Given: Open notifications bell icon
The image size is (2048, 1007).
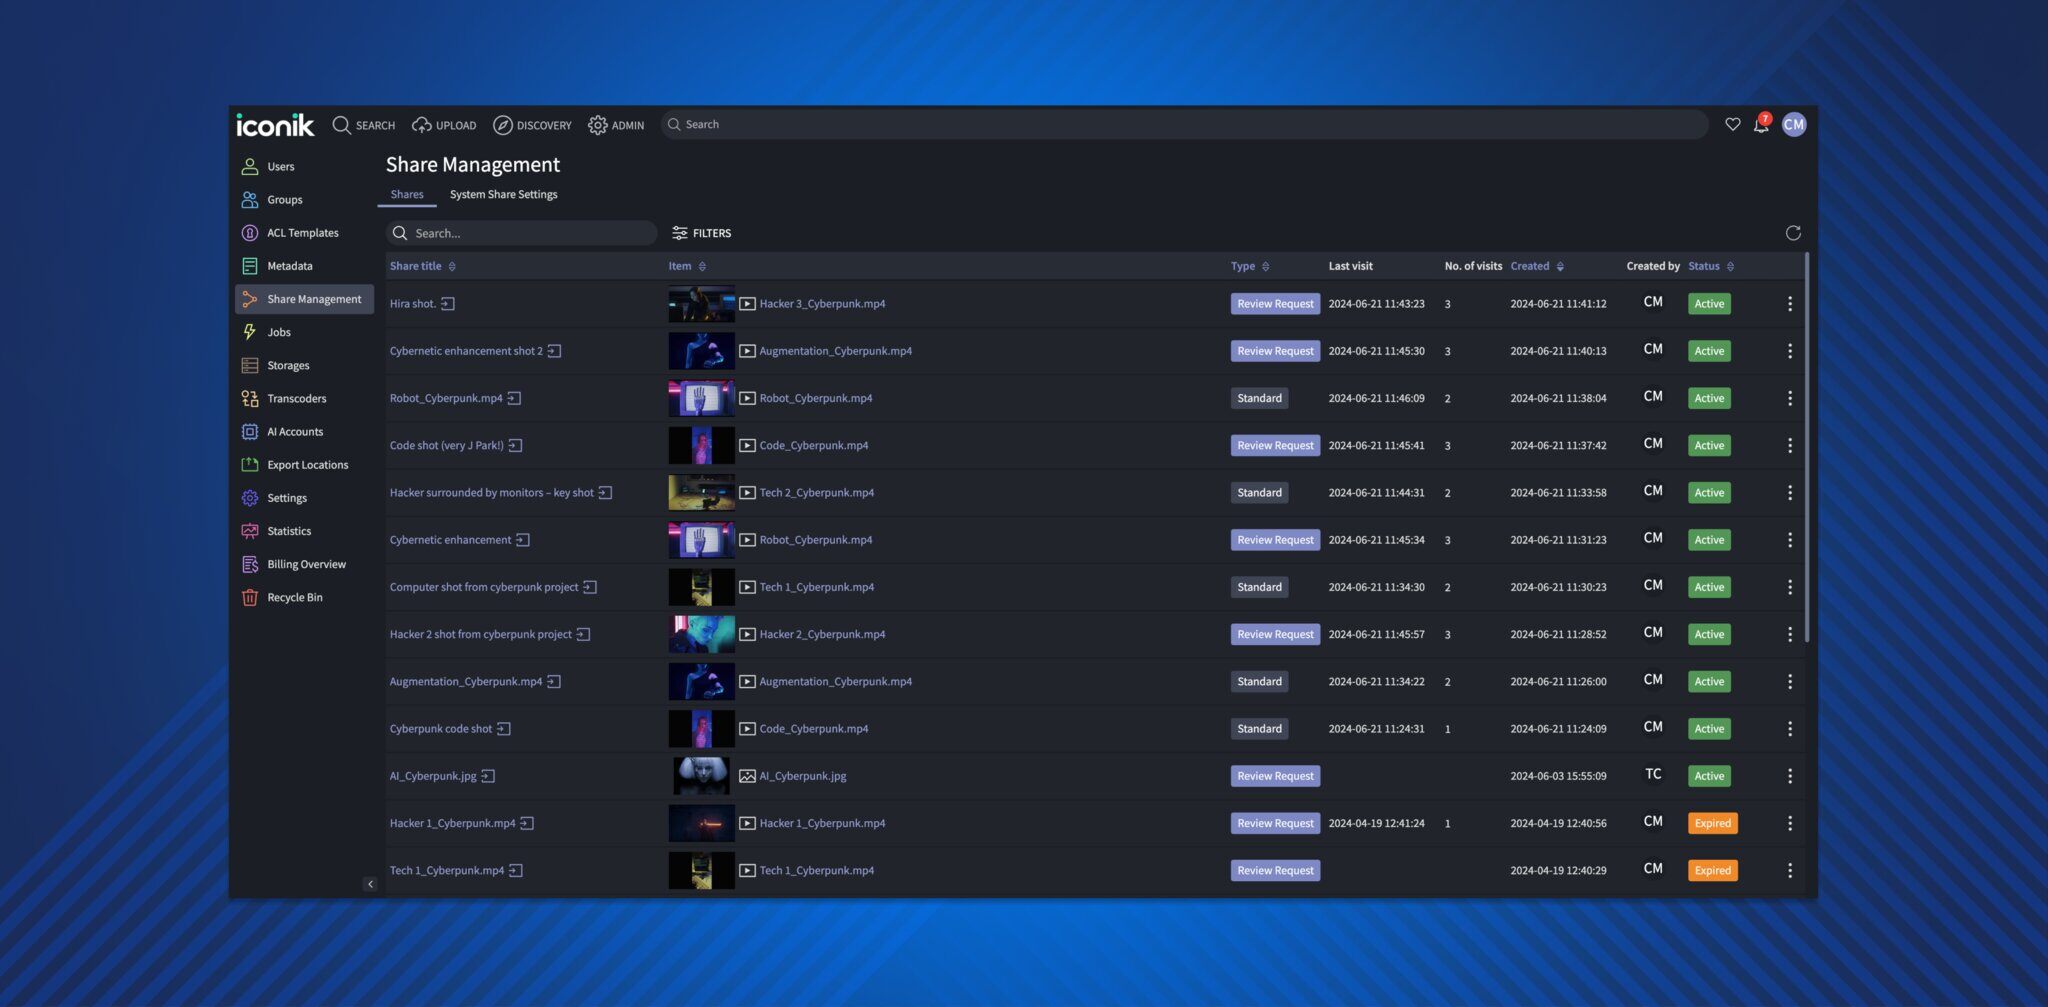Looking at the screenshot, I should tap(1761, 125).
